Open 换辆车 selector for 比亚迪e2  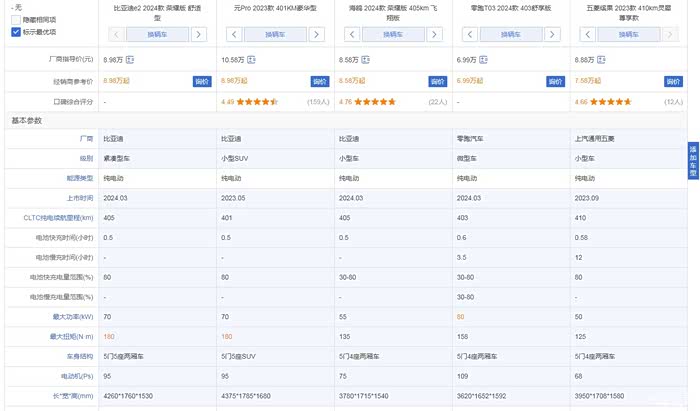tap(157, 34)
